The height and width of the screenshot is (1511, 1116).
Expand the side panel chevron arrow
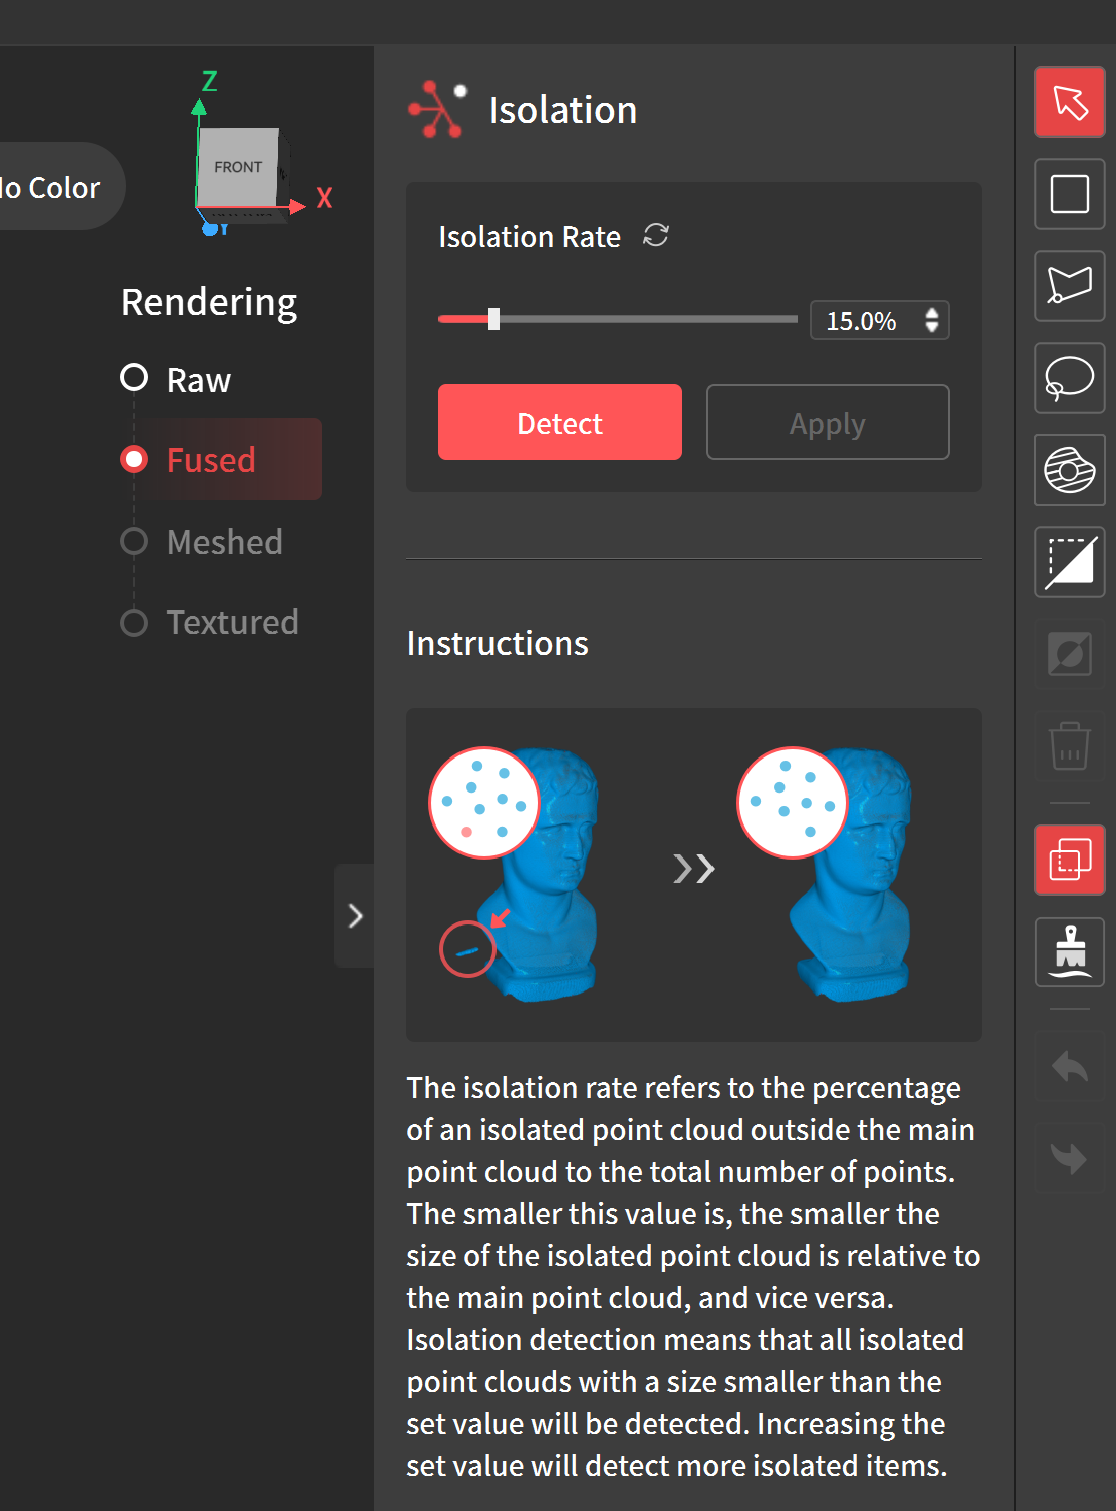pos(355,916)
